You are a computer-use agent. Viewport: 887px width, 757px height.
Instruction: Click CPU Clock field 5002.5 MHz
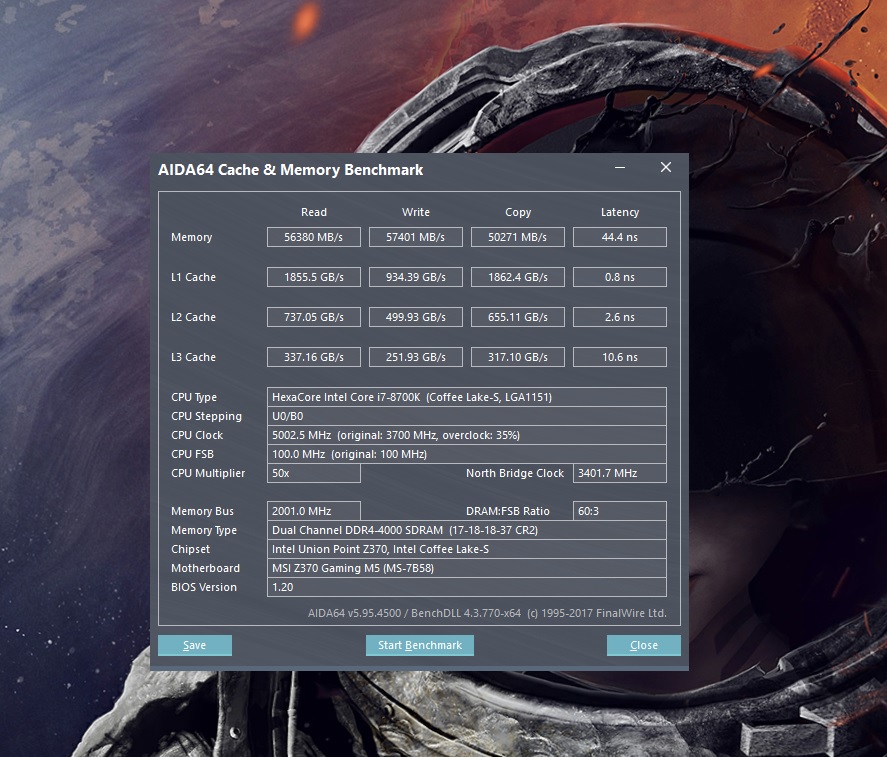coord(467,435)
